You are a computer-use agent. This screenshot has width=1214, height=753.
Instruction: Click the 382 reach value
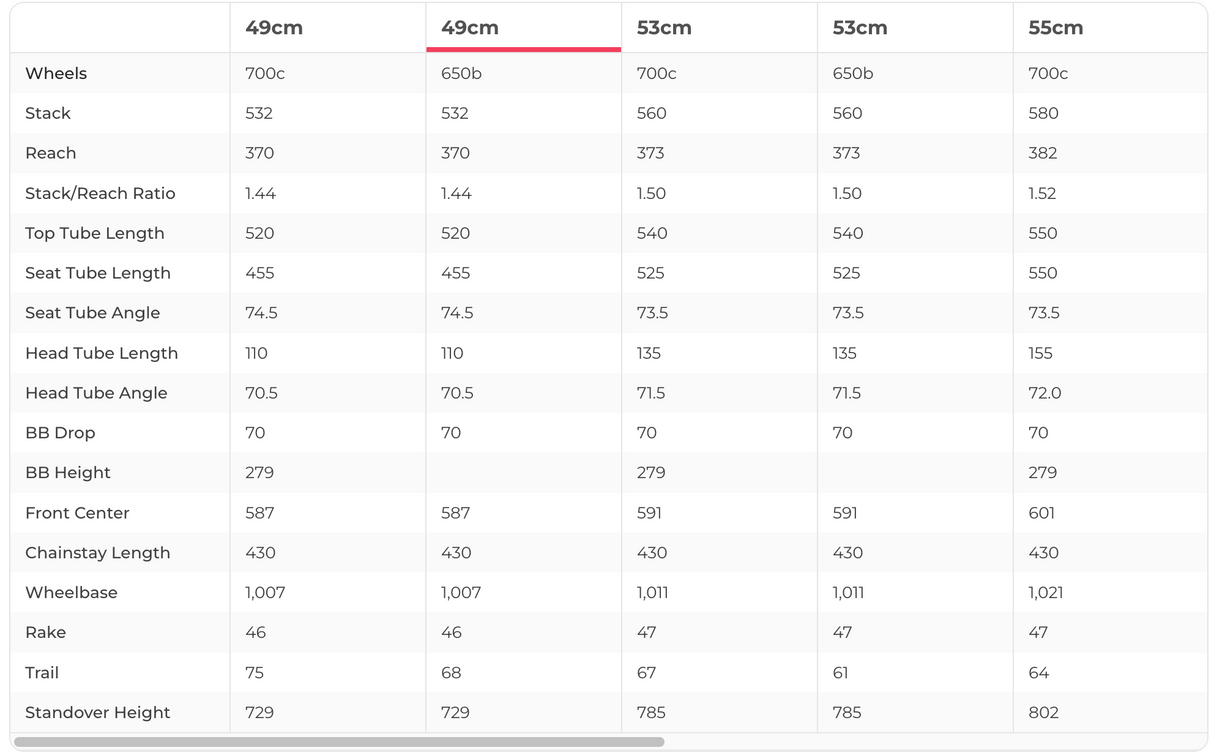[1042, 153]
